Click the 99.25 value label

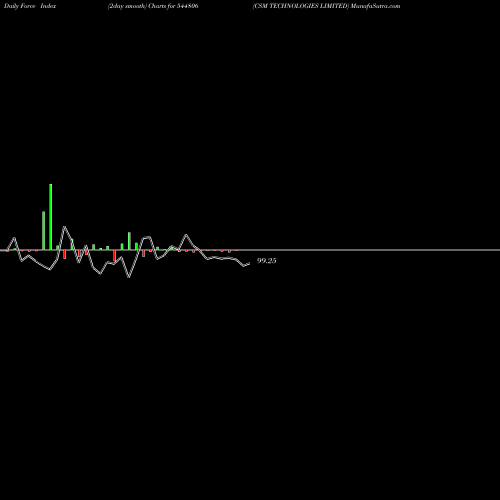[266, 261]
